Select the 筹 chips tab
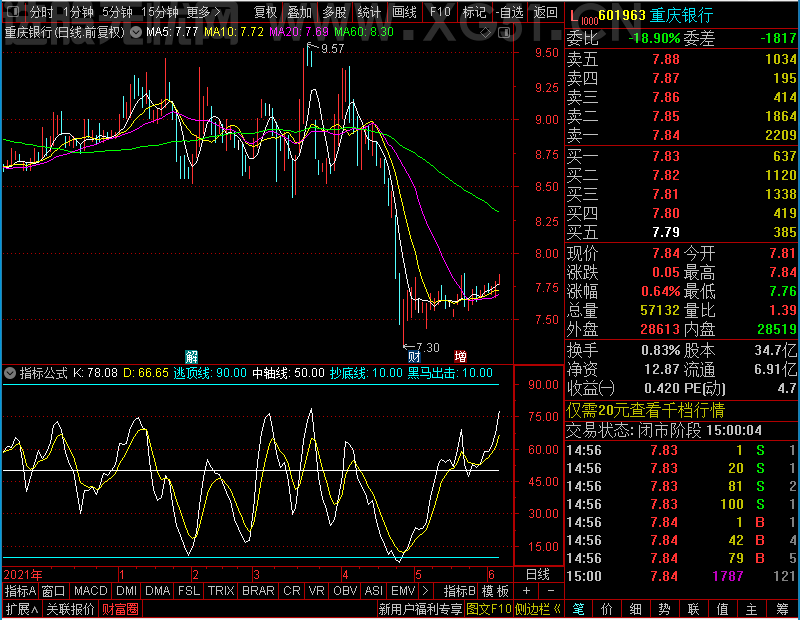 pos(783,609)
